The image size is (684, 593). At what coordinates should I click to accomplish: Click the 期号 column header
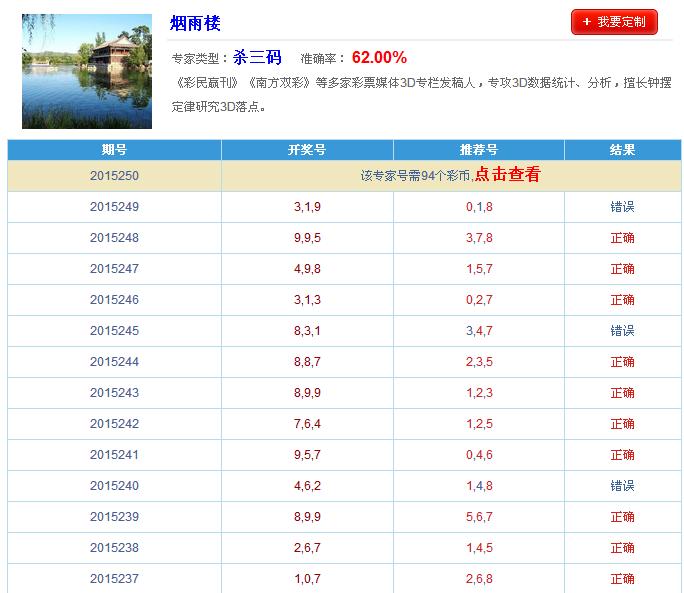pyautogui.click(x=114, y=150)
